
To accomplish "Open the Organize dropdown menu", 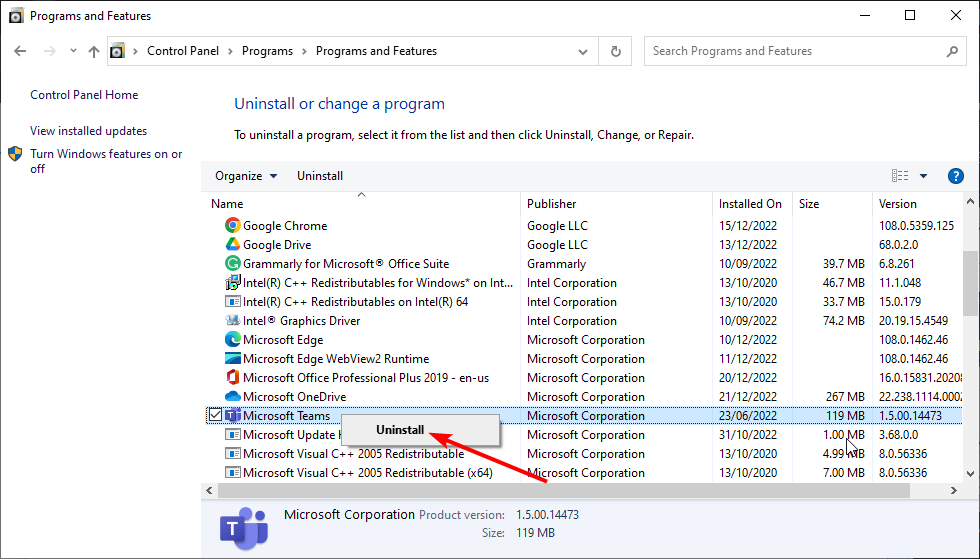I will pos(246,176).
